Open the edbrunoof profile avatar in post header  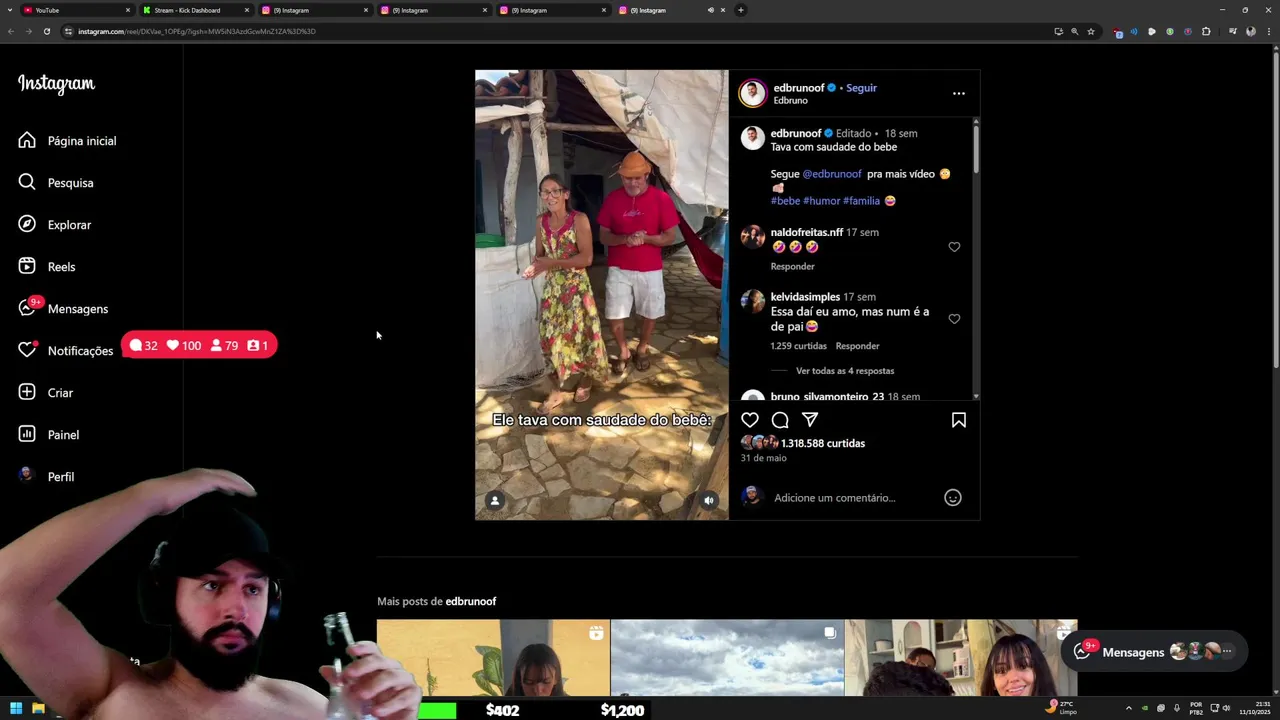coord(752,94)
